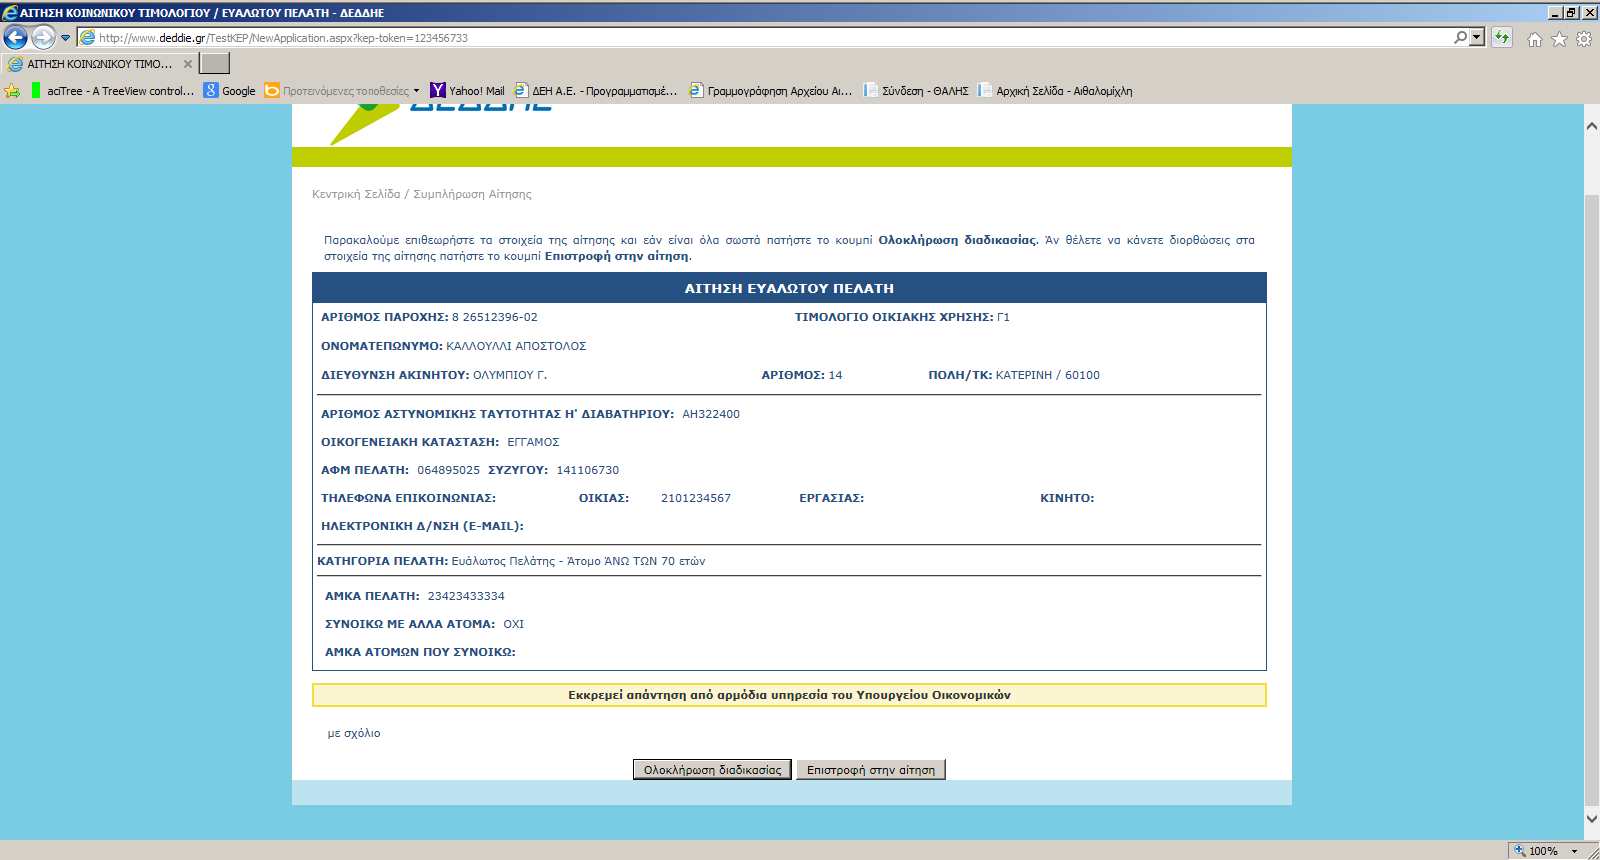Open the address bar autocomplete dropdown
Image resolution: width=1600 pixels, height=860 pixels.
[1476, 37]
